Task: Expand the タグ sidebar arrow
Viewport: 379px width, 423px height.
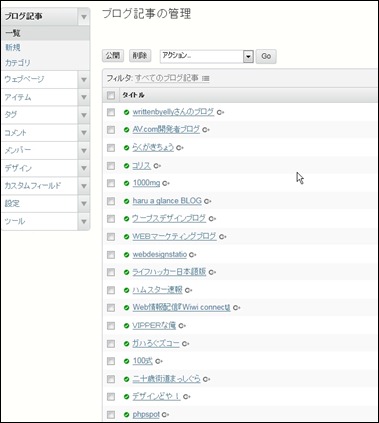Action: pyautogui.click(x=84, y=115)
